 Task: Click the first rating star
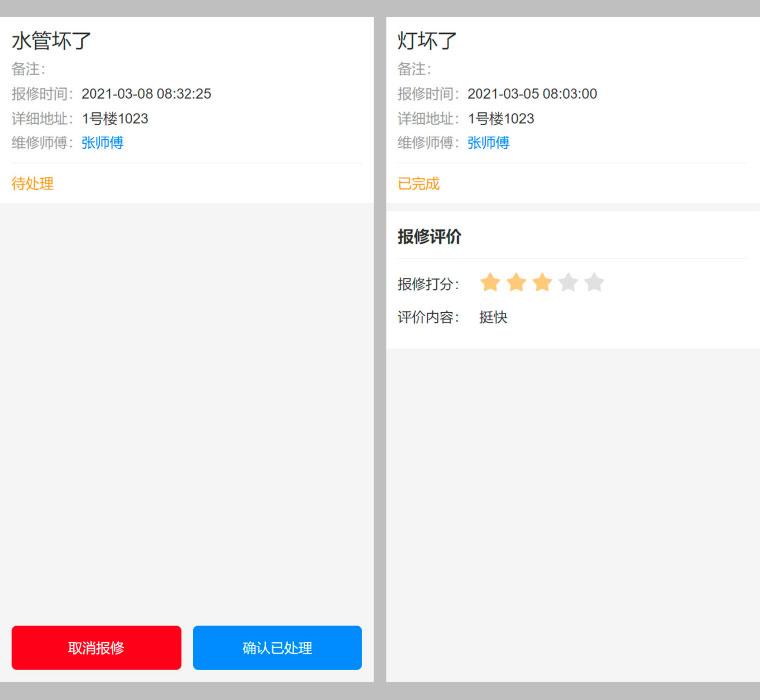490,282
